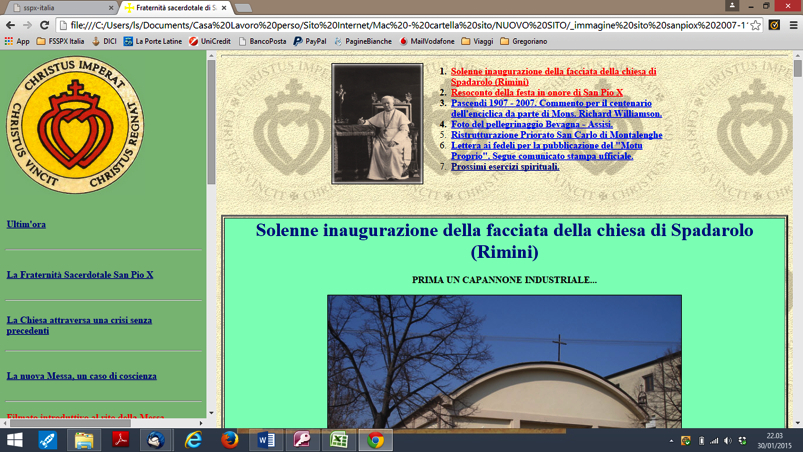
Task: Open the MailVodafone bookmark
Action: point(427,41)
